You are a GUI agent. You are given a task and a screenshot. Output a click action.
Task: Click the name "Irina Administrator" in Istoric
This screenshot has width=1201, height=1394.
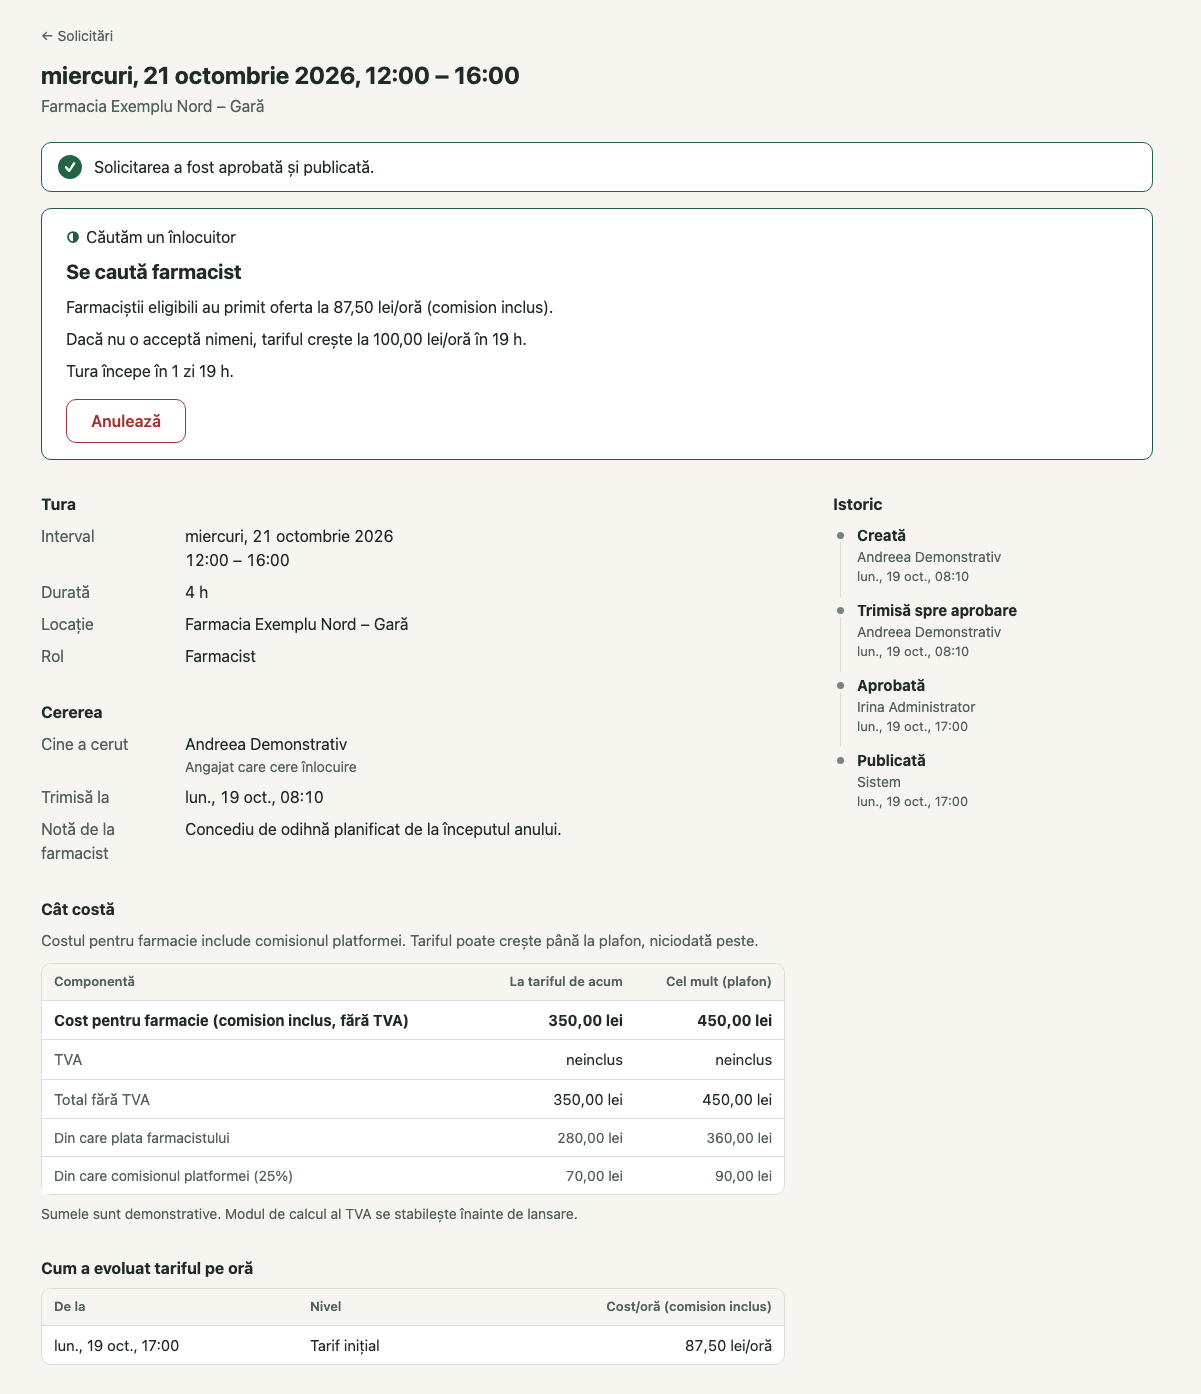(x=916, y=707)
